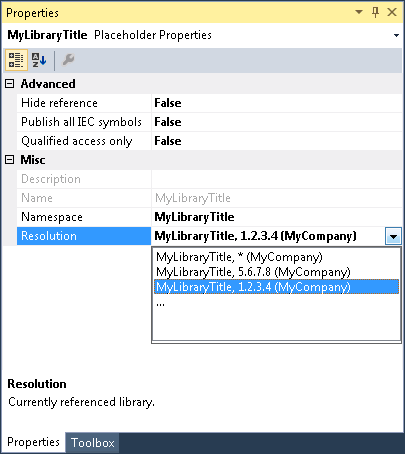Sort properties alphabetically
405x454 pixels.
coord(39,60)
